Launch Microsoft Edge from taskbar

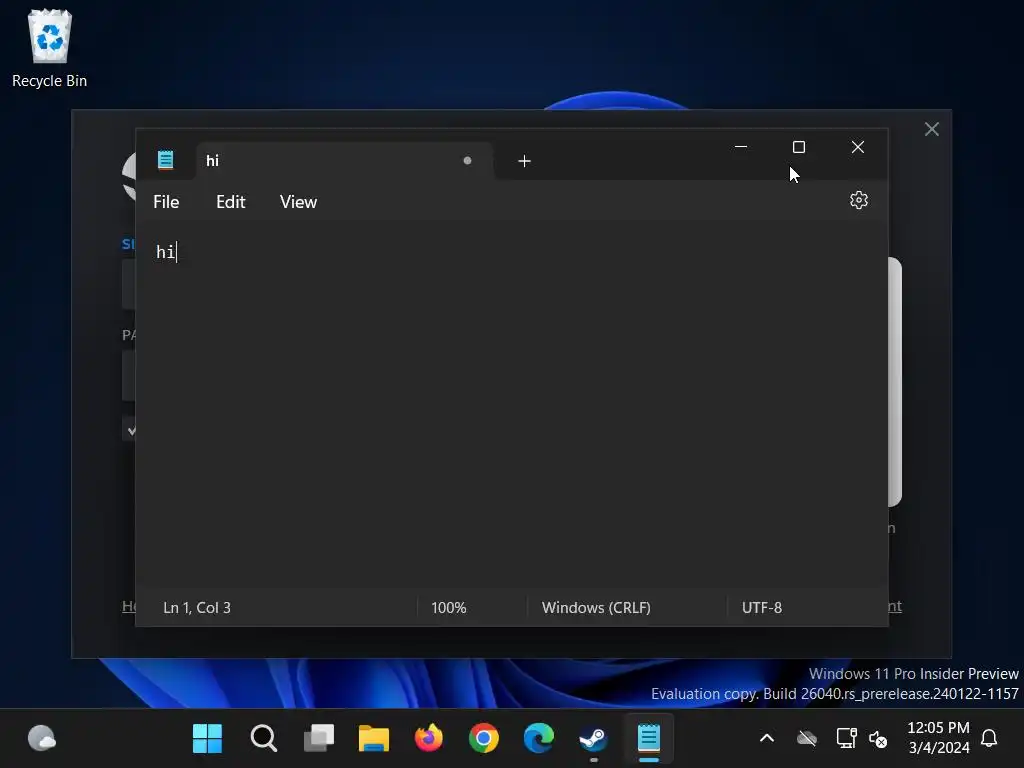(539, 739)
